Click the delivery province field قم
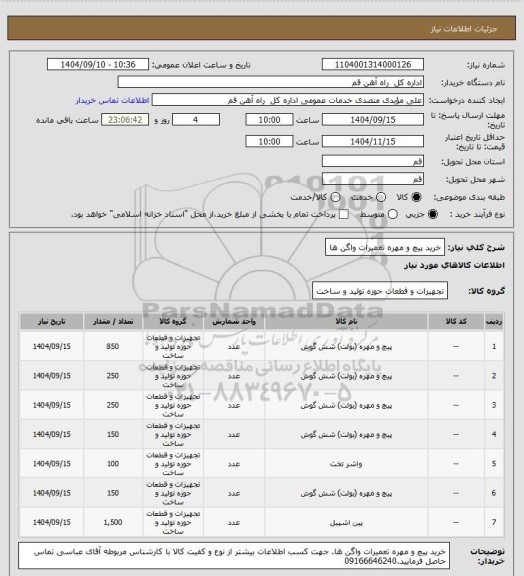524x576 pixels. [373, 161]
